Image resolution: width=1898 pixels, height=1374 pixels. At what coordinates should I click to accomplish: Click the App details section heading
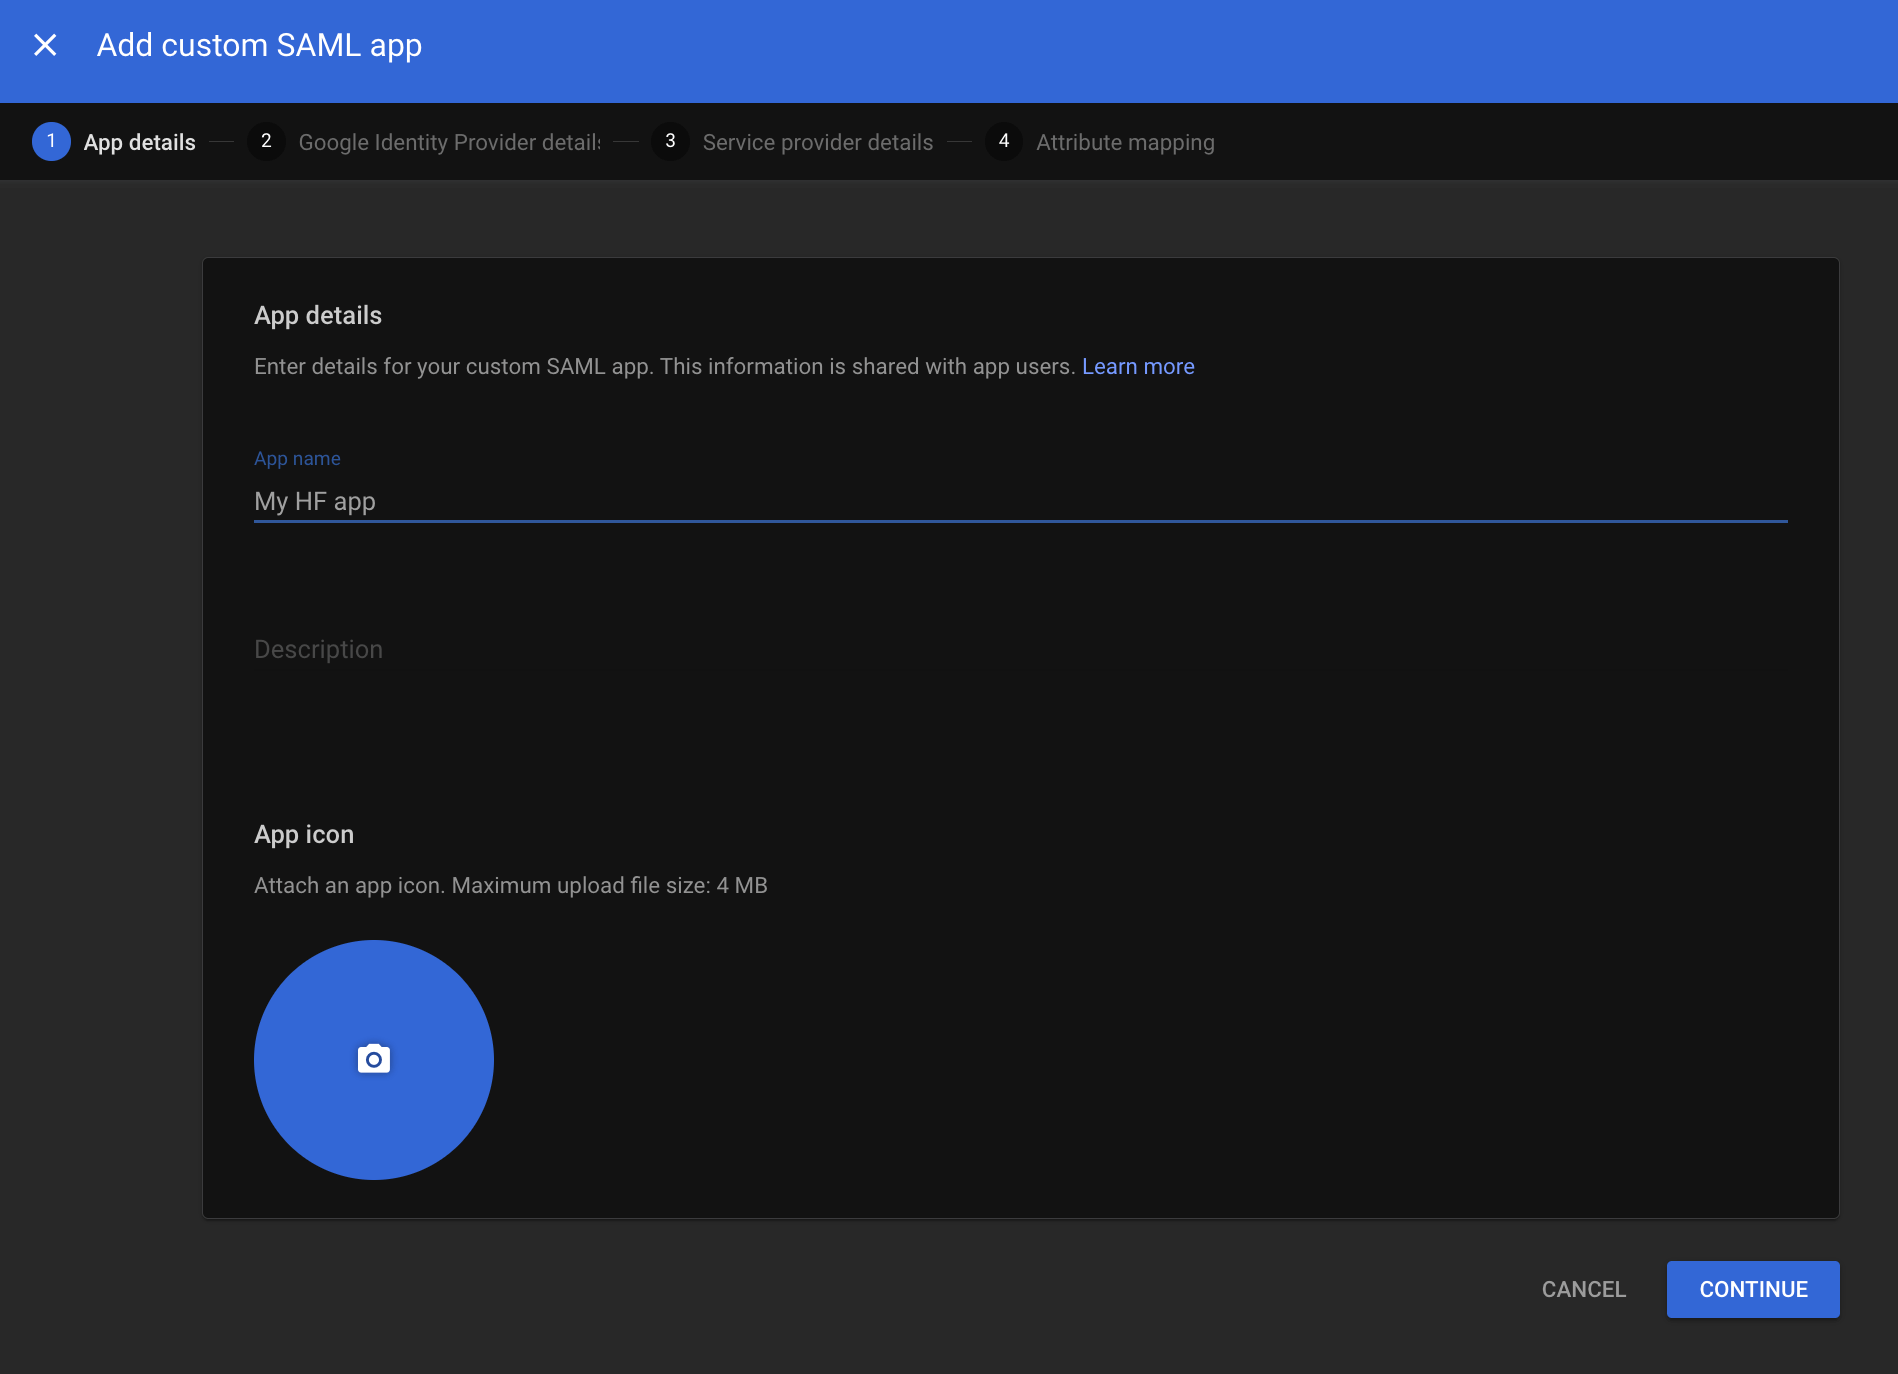tap(318, 316)
